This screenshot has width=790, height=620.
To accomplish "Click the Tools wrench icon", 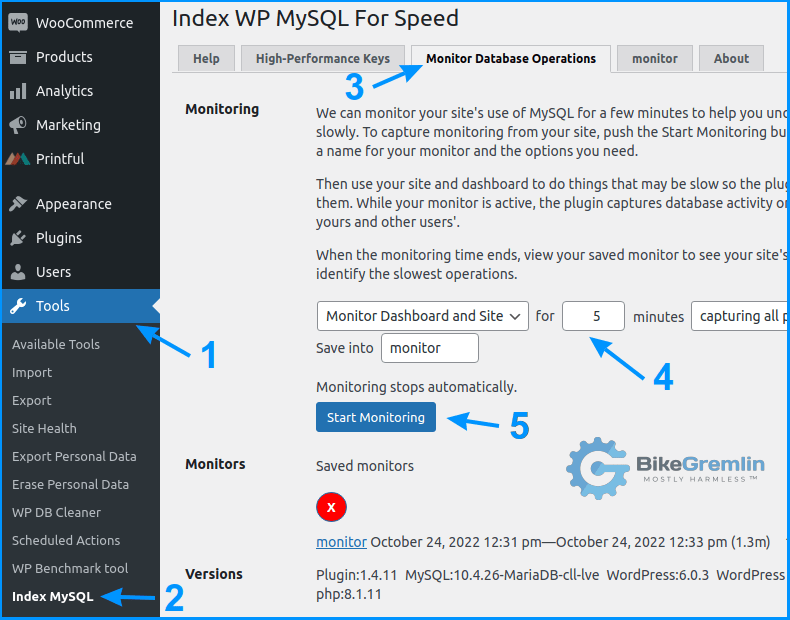I will tap(18, 306).
